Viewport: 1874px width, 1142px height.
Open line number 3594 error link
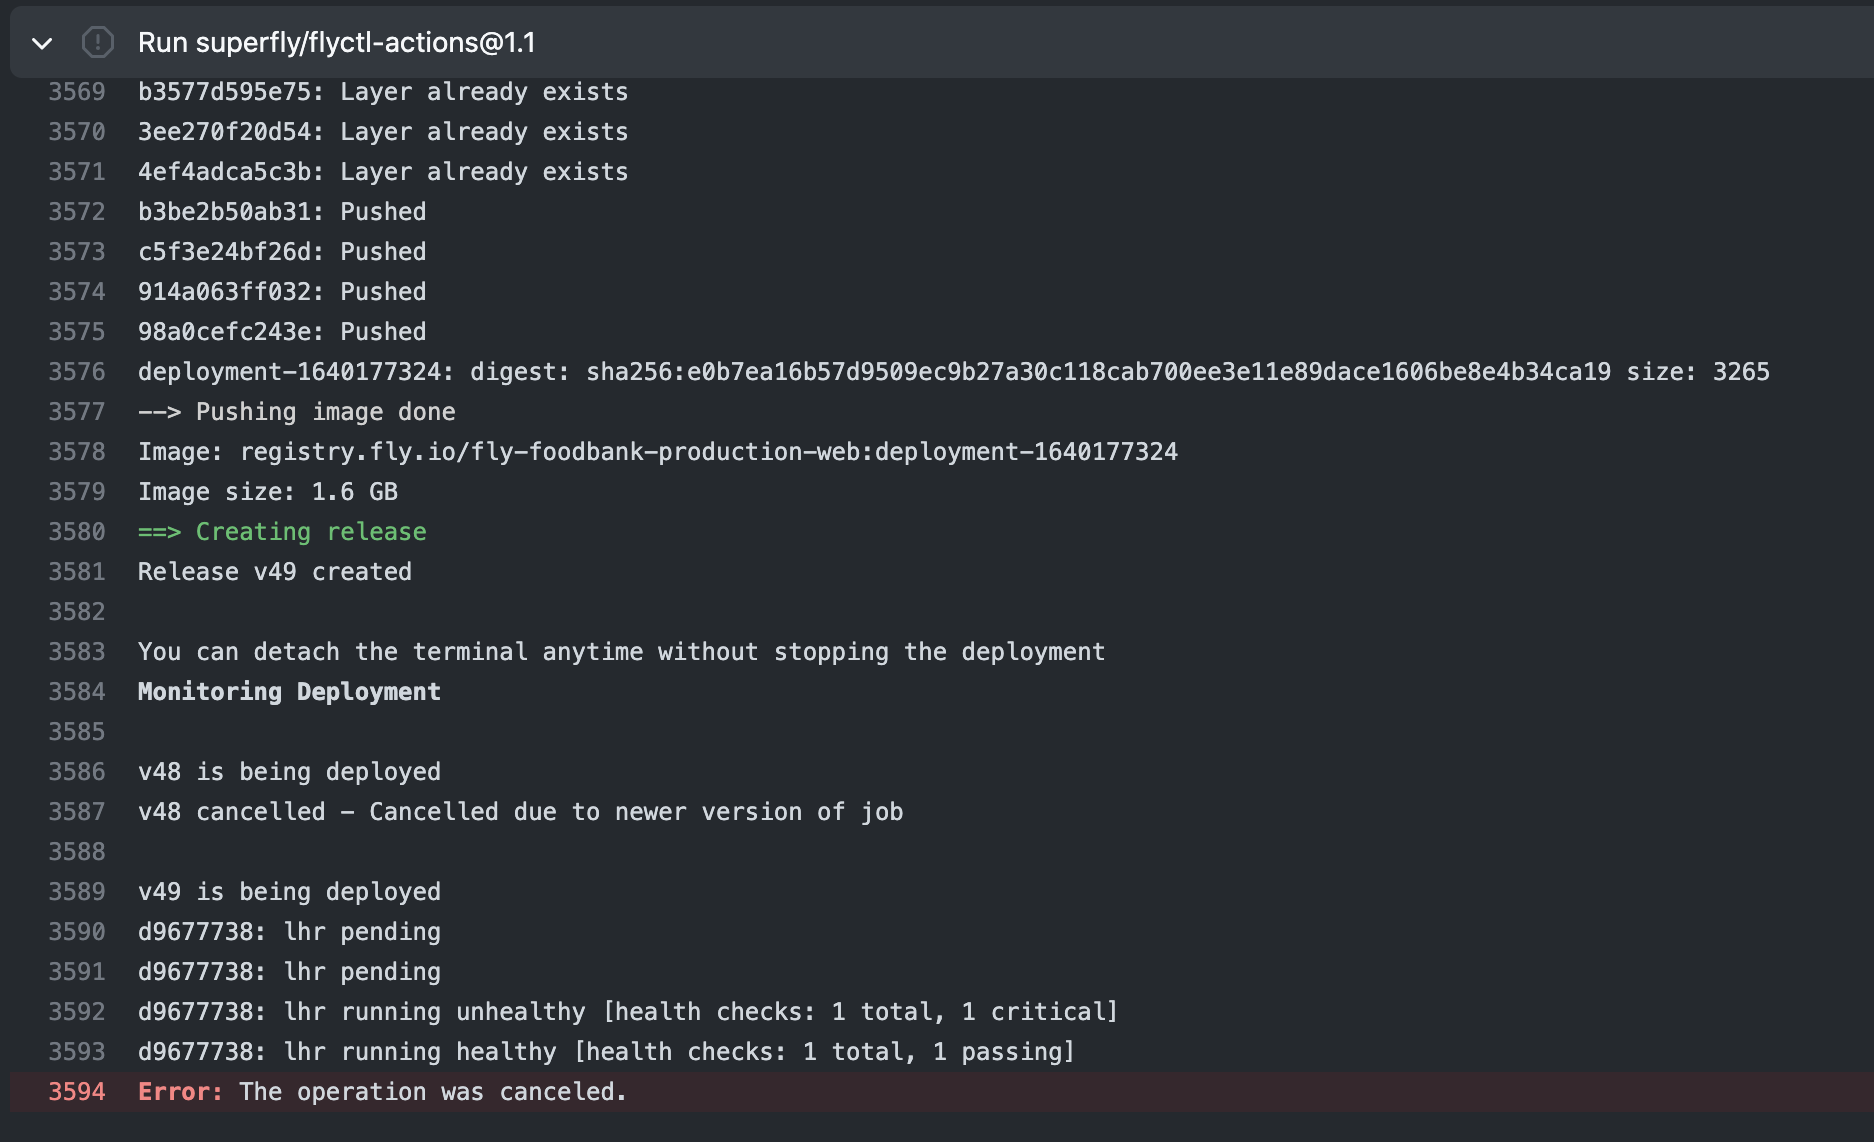(77, 1092)
